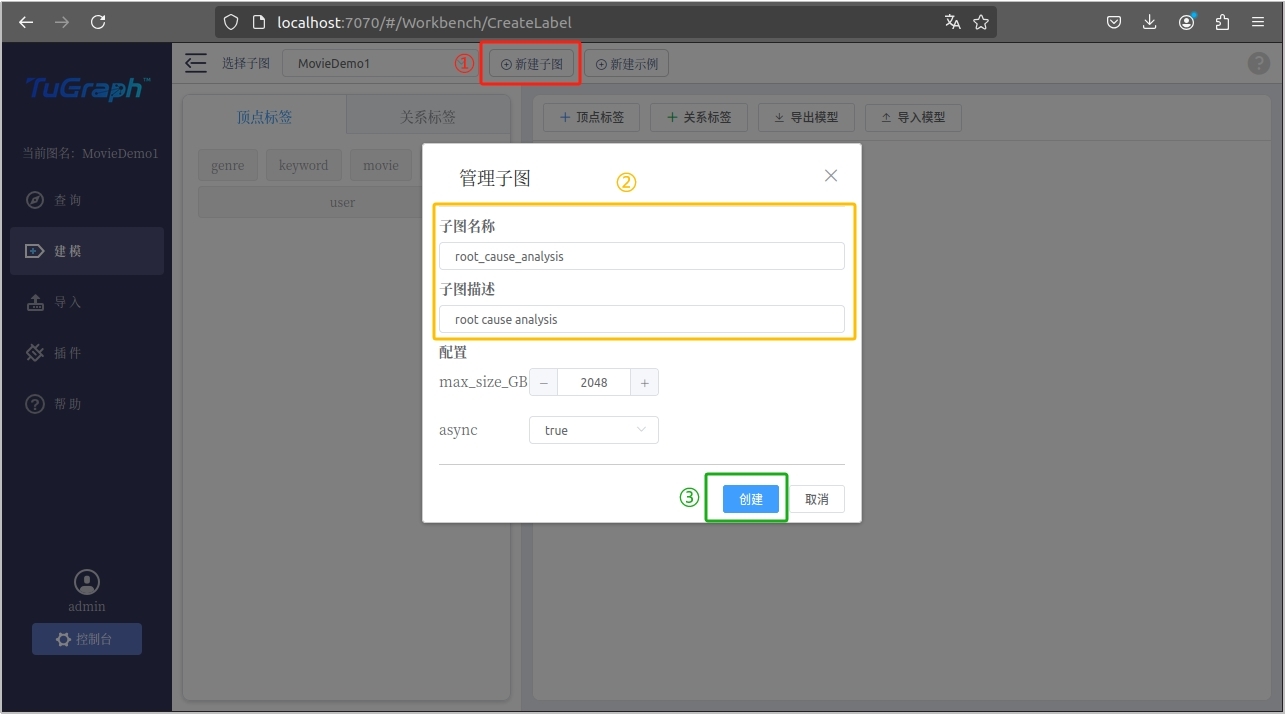Click the 创建 button
Image resolution: width=1286 pixels, height=715 pixels.
pos(750,499)
